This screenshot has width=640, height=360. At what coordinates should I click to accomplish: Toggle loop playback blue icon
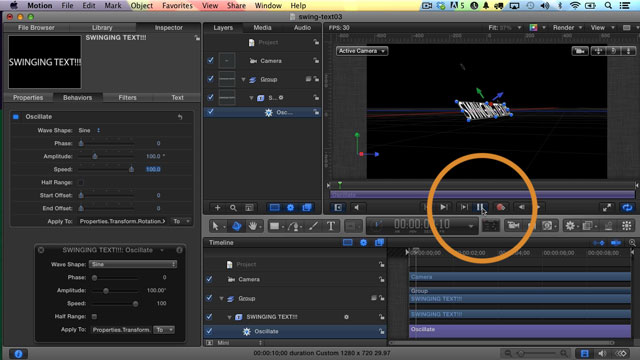(627, 208)
